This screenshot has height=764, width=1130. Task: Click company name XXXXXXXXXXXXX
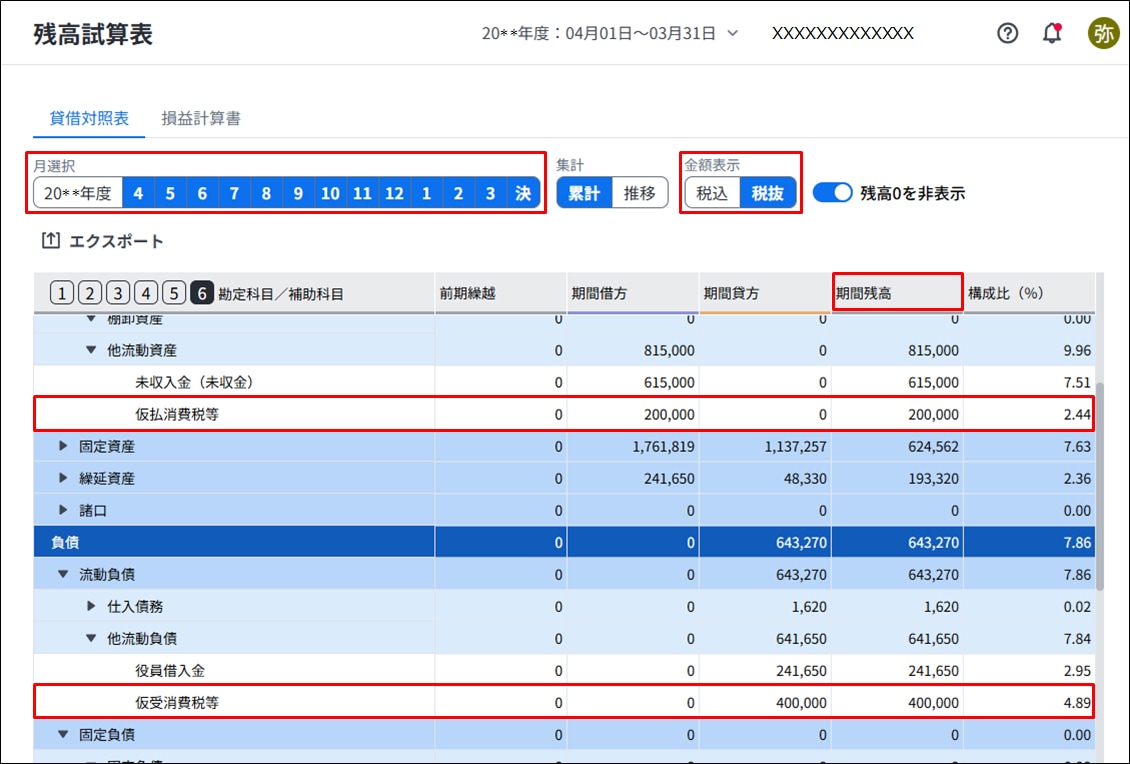pos(842,33)
